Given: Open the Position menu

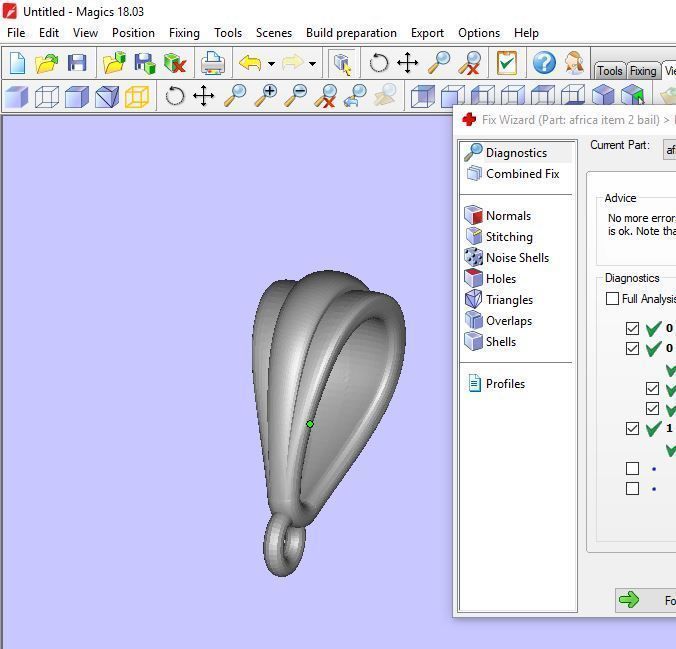Looking at the screenshot, I should coord(133,33).
